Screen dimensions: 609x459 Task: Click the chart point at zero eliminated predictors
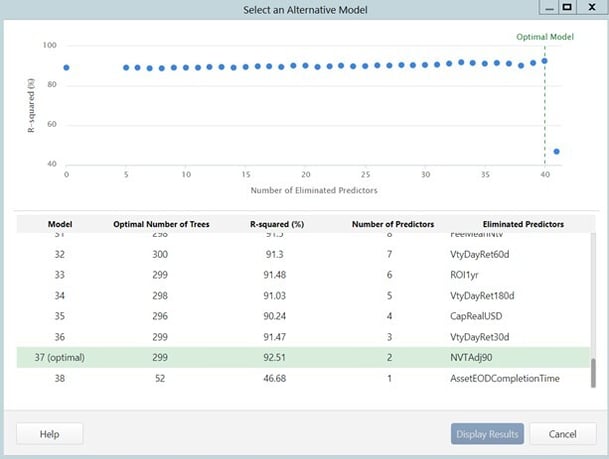coord(66,68)
